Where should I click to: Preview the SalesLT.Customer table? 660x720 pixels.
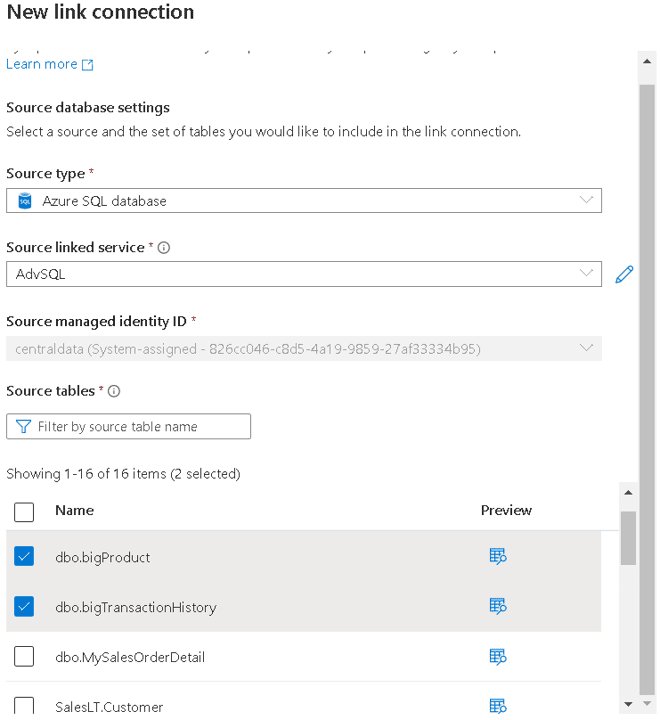coord(498,706)
